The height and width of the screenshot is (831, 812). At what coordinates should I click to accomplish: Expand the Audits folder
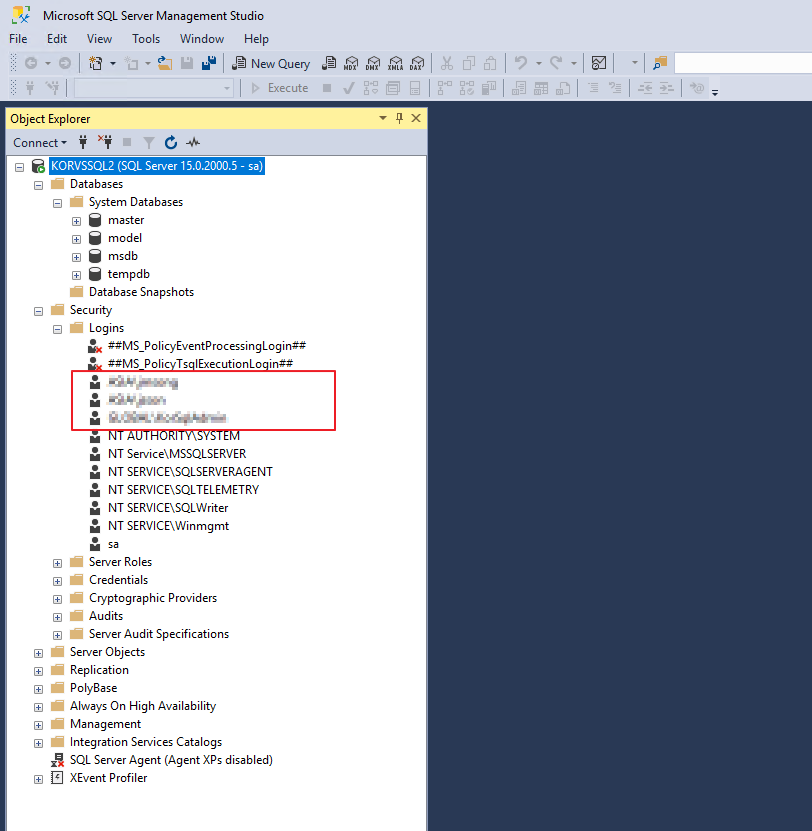tap(58, 617)
